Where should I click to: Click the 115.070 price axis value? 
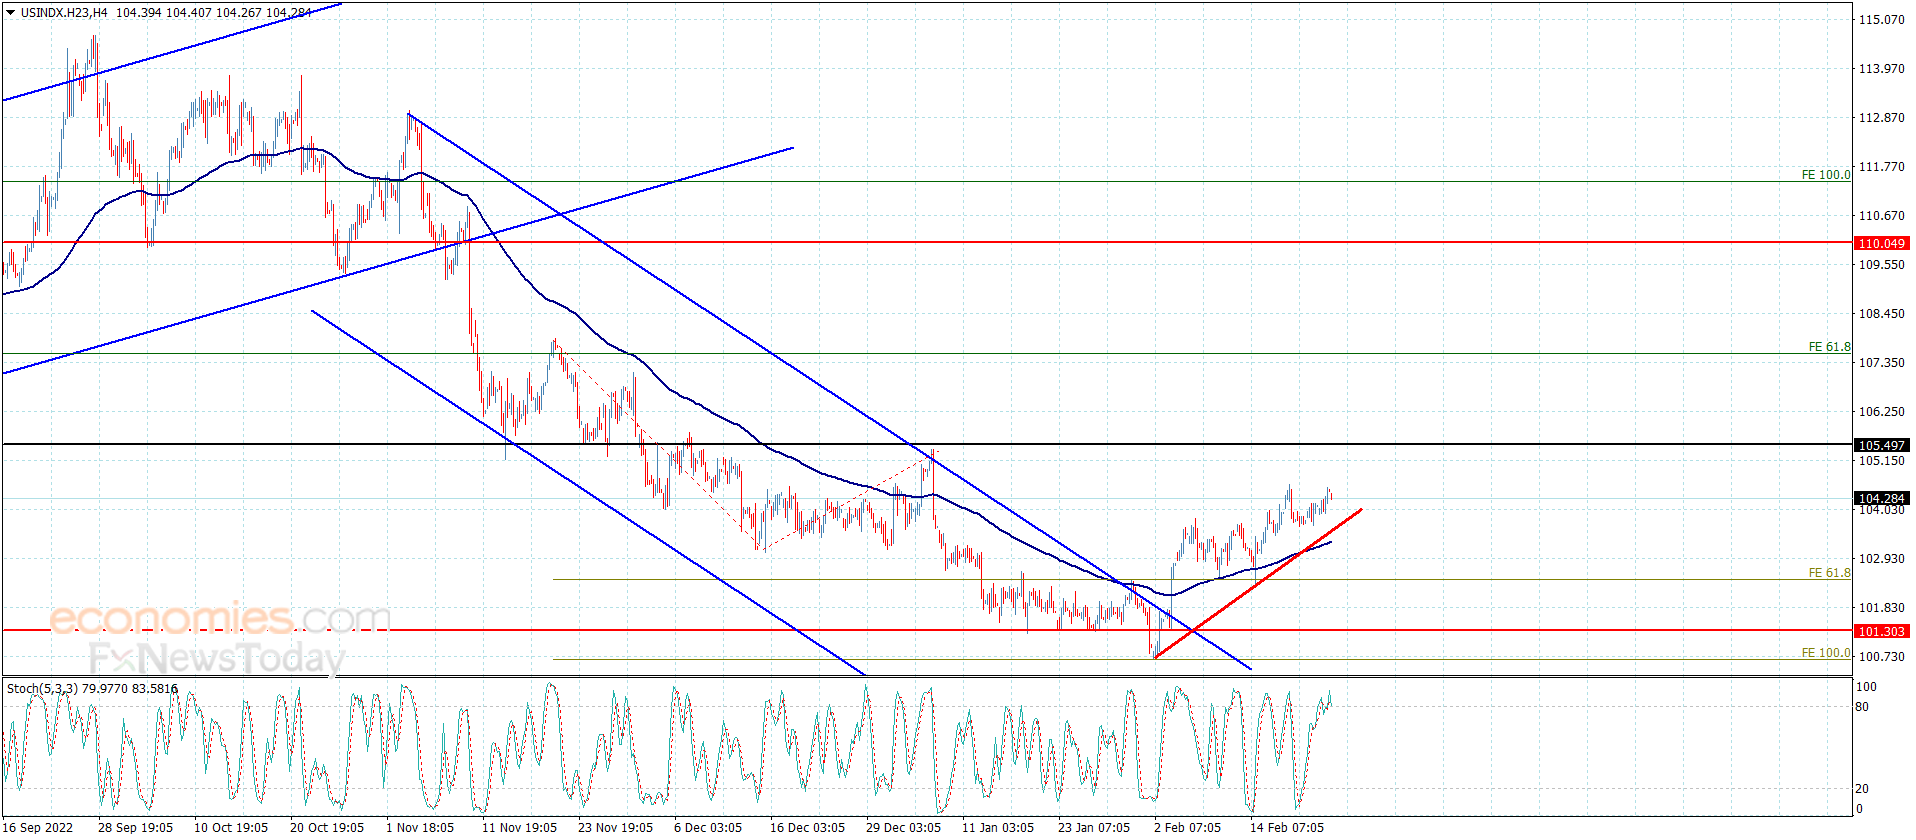[x=1881, y=19]
